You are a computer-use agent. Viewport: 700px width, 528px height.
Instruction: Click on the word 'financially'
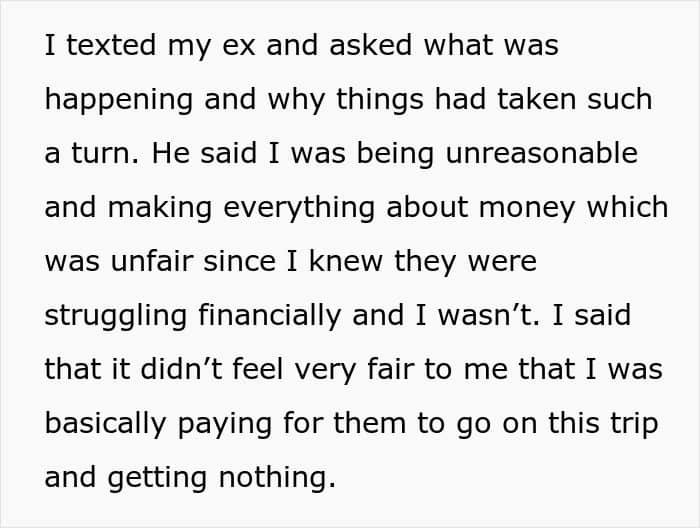click(x=269, y=316)
